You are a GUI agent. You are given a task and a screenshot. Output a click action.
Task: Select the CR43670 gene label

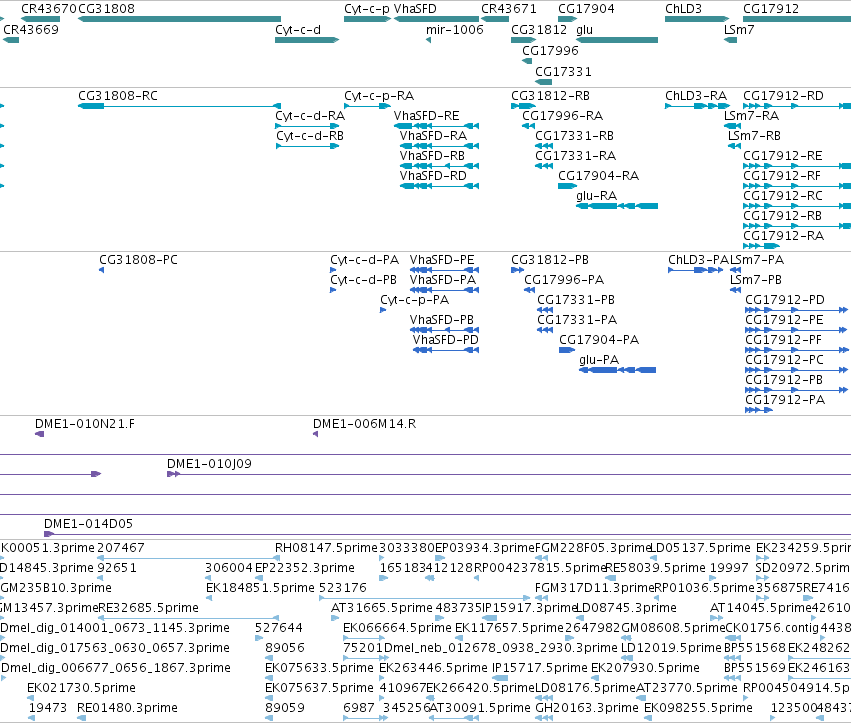(48, 9)
